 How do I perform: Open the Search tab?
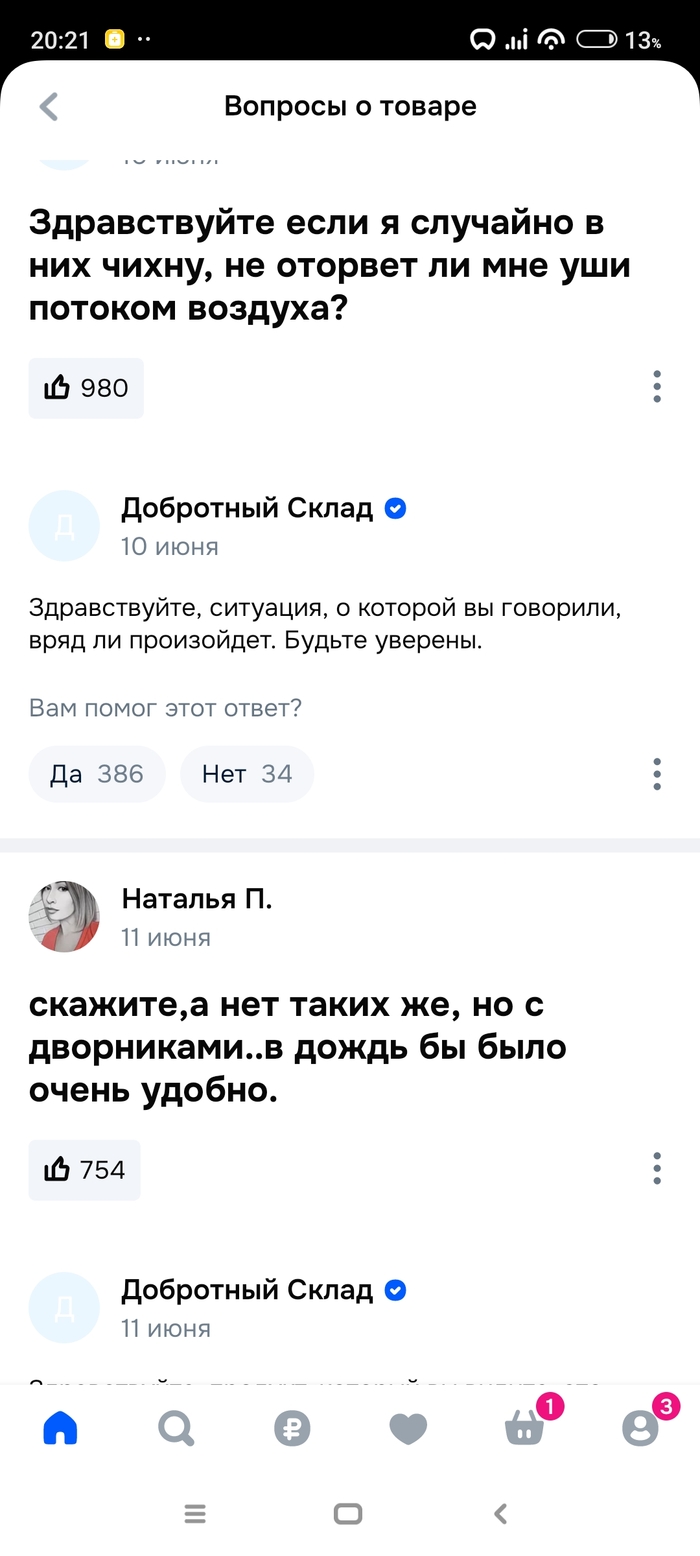(176, 1429)
